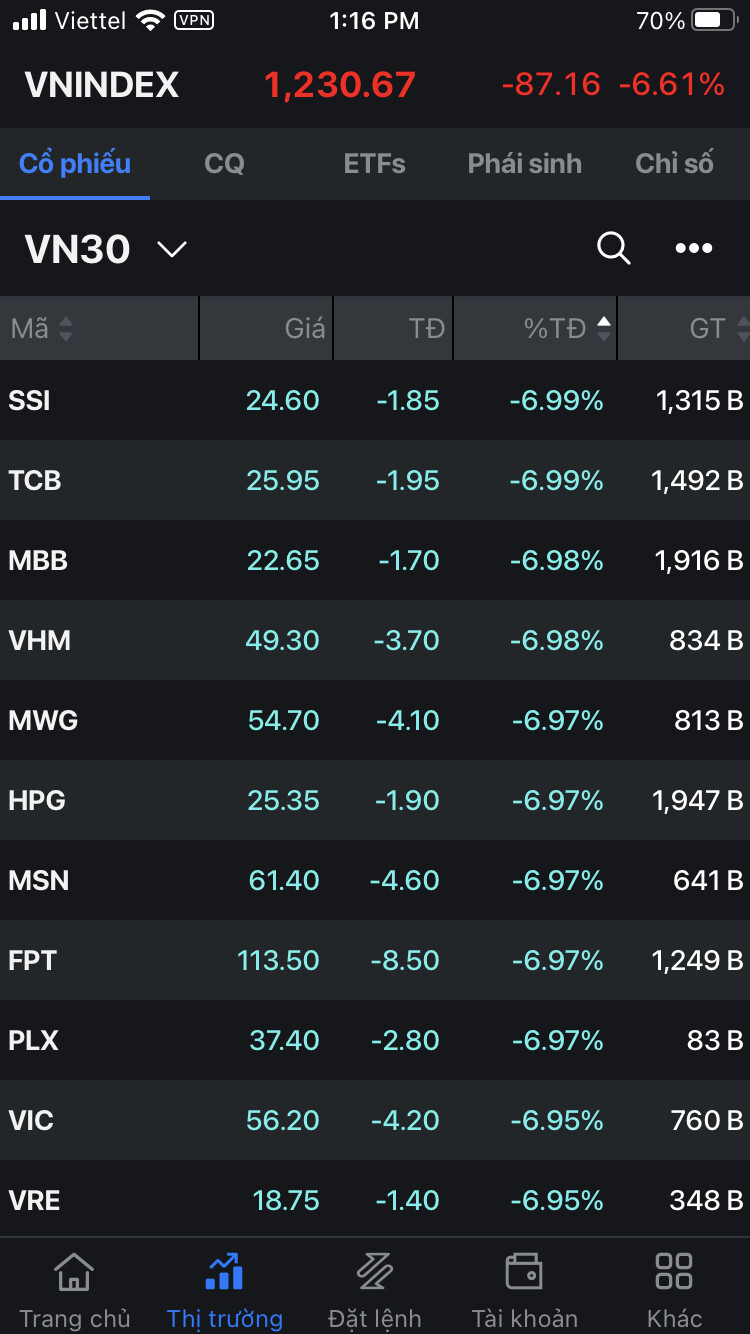
Task: Open Tài khoản wallet icon
Action: click(x=524, y=1272)
